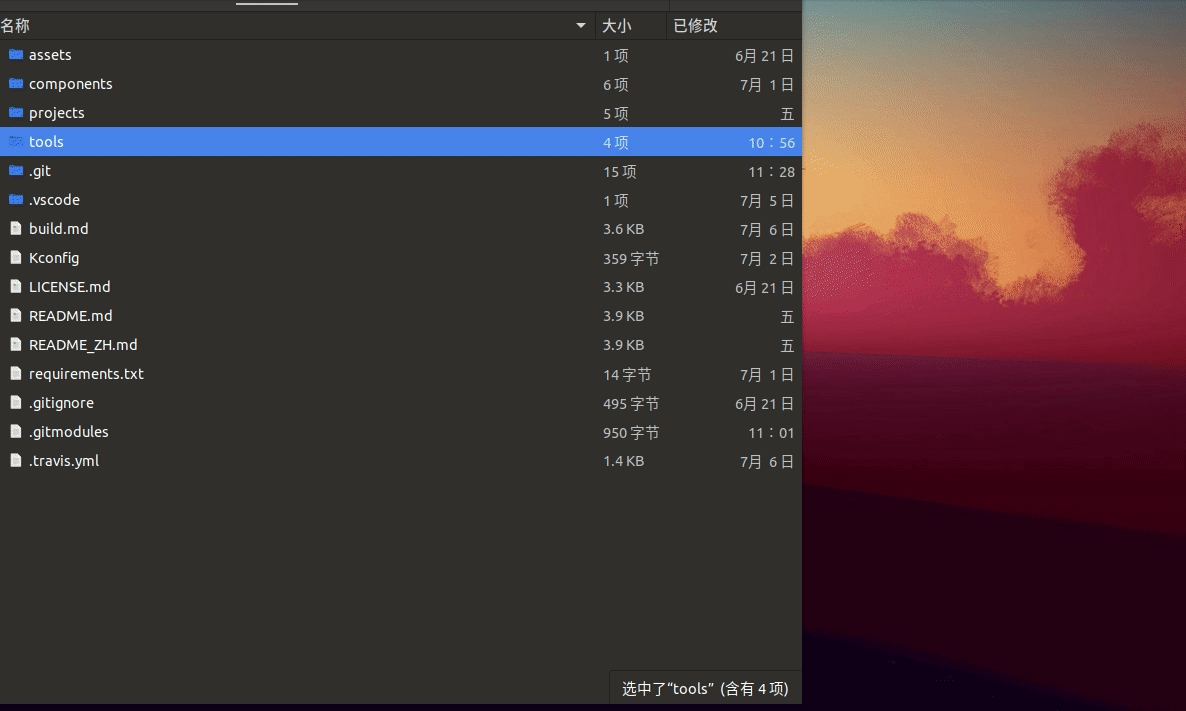The image size is (1186, 711).
Task: Select the .gitignore file name
Action: tap(61, 403)
